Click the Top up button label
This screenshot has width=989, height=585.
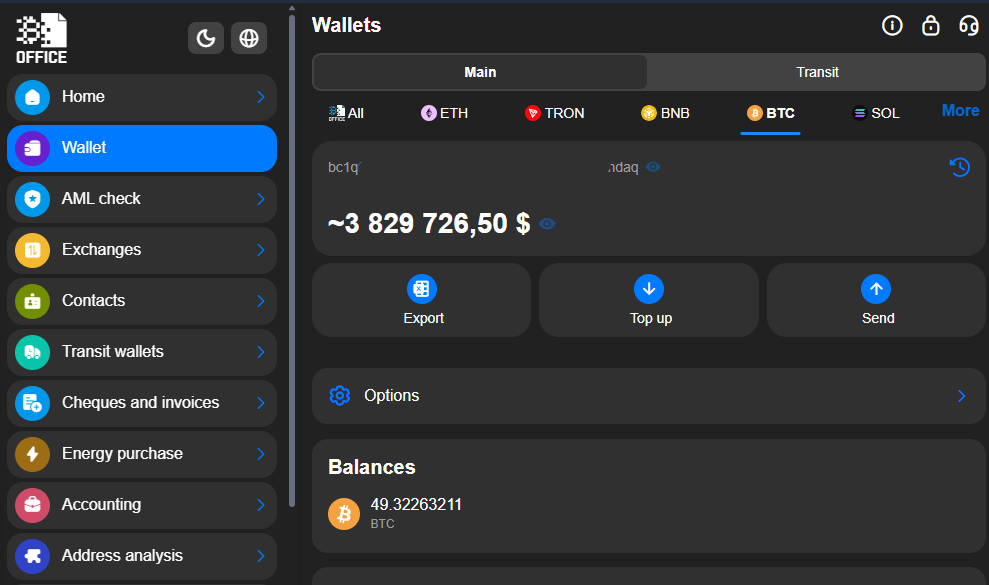click(651, 318)
